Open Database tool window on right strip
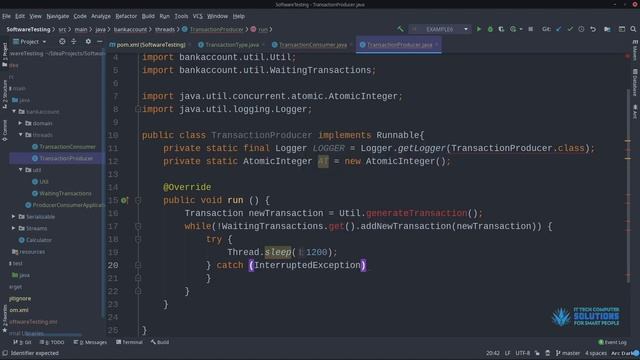This screenshot has width=640, height=360. 635,83
